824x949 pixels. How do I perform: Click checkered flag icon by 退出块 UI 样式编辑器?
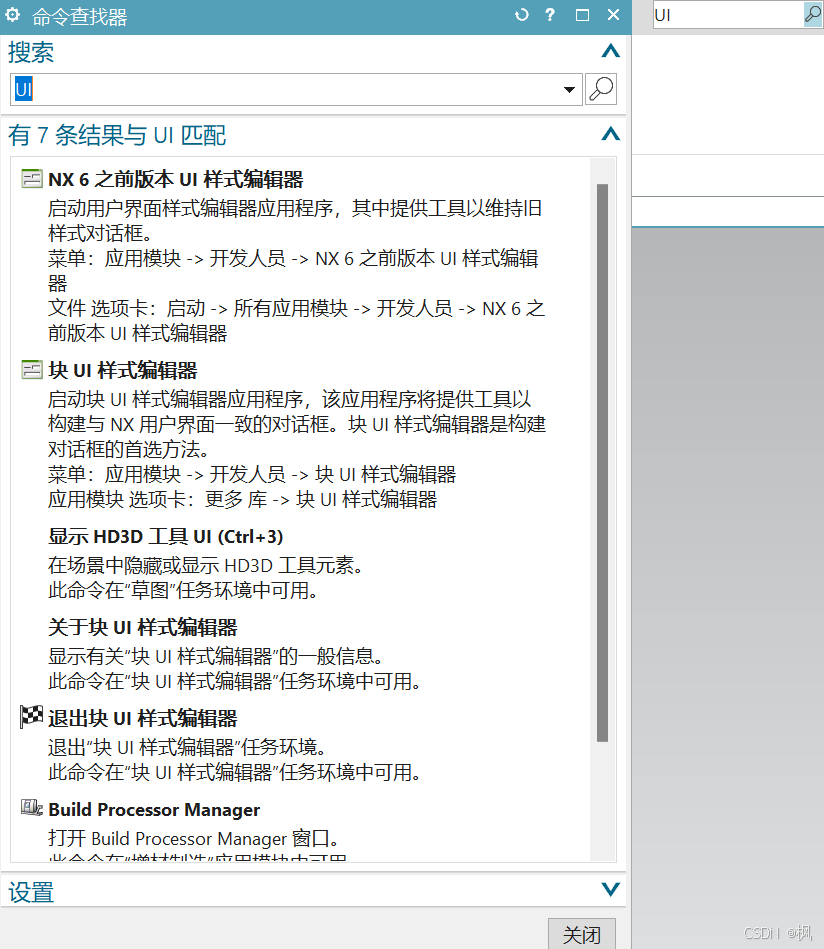pyautogui.click(x=30, y=716)
